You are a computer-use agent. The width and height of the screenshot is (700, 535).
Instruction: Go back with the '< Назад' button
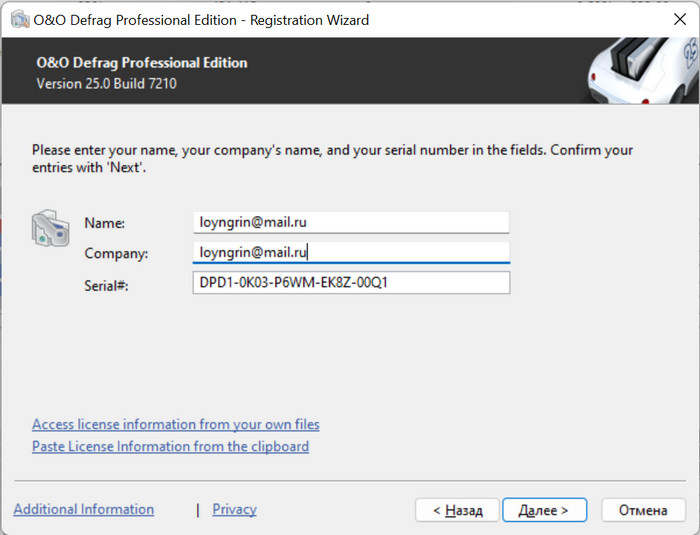click(457, 510)
